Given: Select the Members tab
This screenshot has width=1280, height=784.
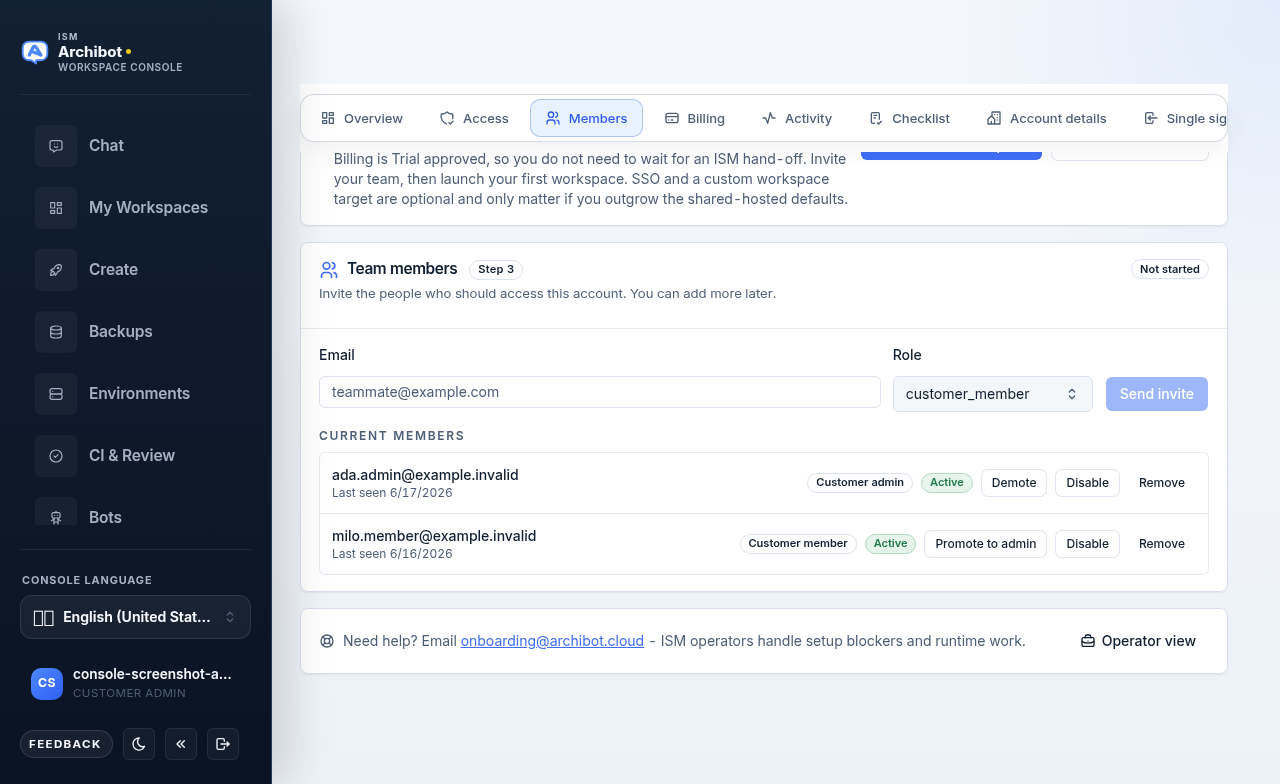Looking at the screenshot, I should coord(586,118).
